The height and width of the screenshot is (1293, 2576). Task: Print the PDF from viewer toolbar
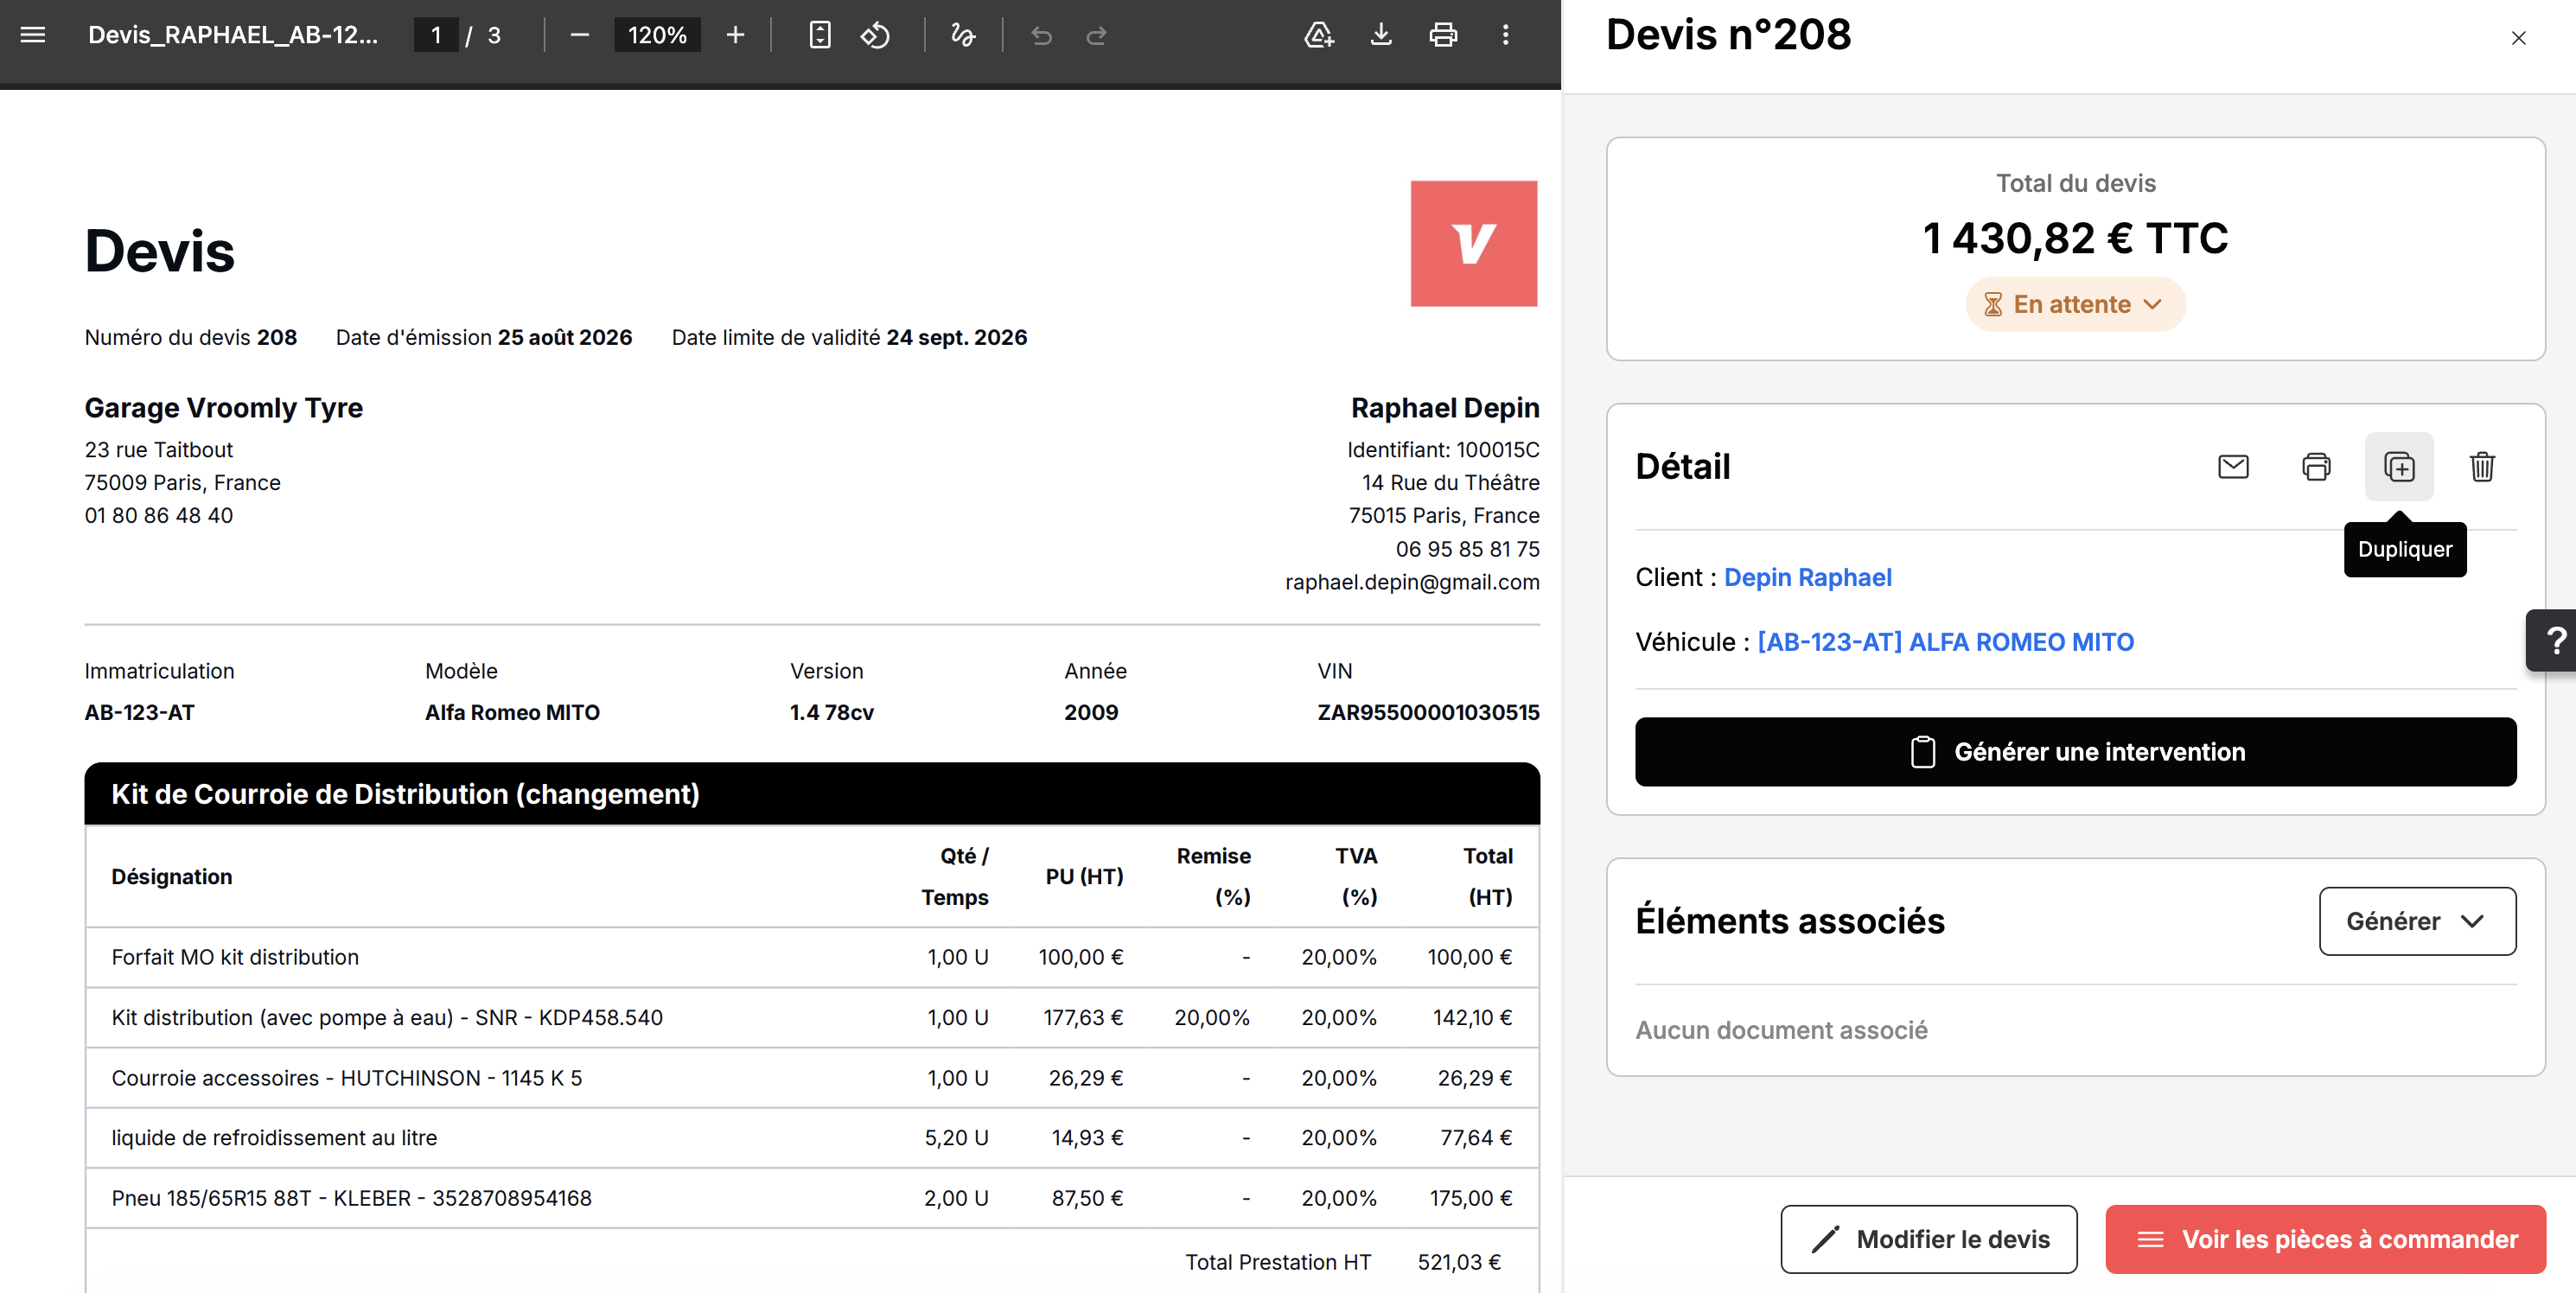tap(1443, 35)
